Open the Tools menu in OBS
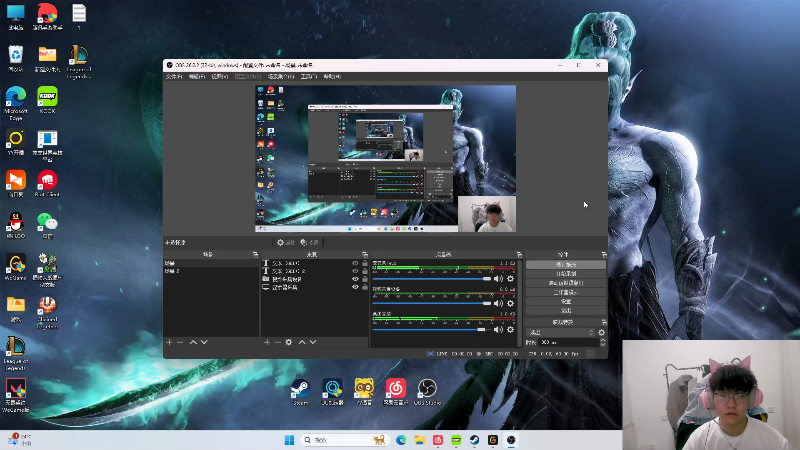Screen dimensions: 800x450 [x=309, y=76]
